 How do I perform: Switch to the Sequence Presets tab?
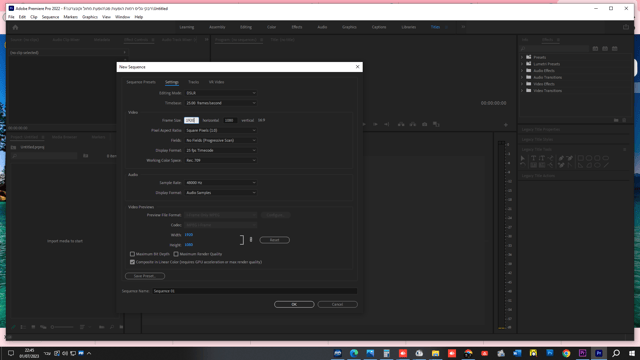(x=141, y=82)
